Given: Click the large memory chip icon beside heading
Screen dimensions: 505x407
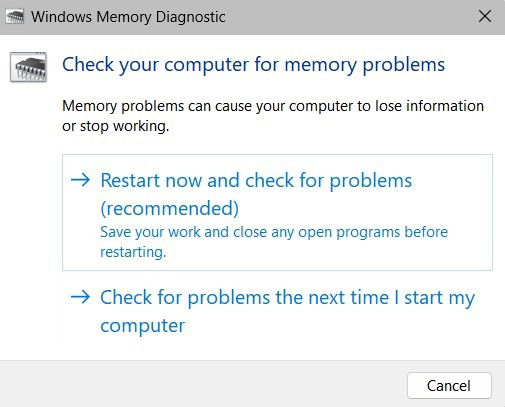Looking at the screenshot, I should coord(28,67).
